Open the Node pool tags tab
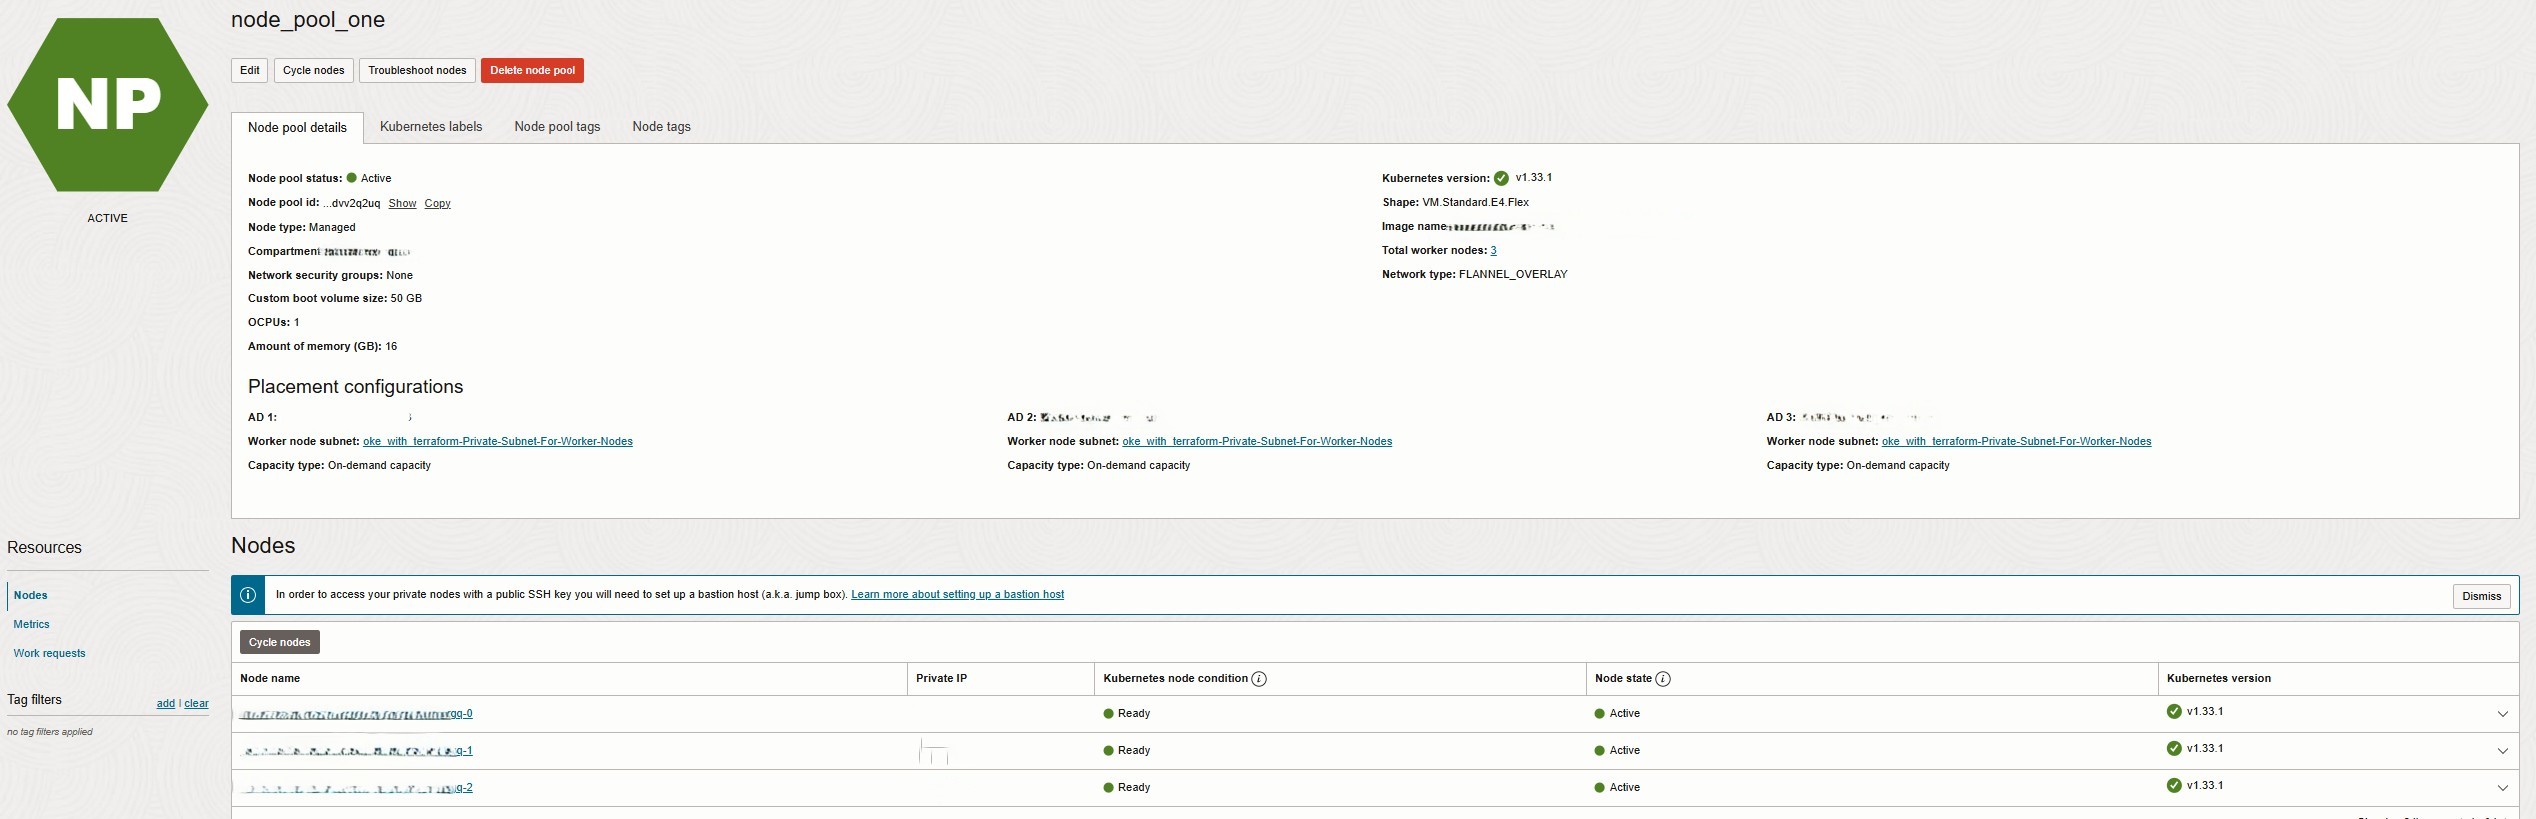Screen dimensions: 2536x819 click(557, 127)
